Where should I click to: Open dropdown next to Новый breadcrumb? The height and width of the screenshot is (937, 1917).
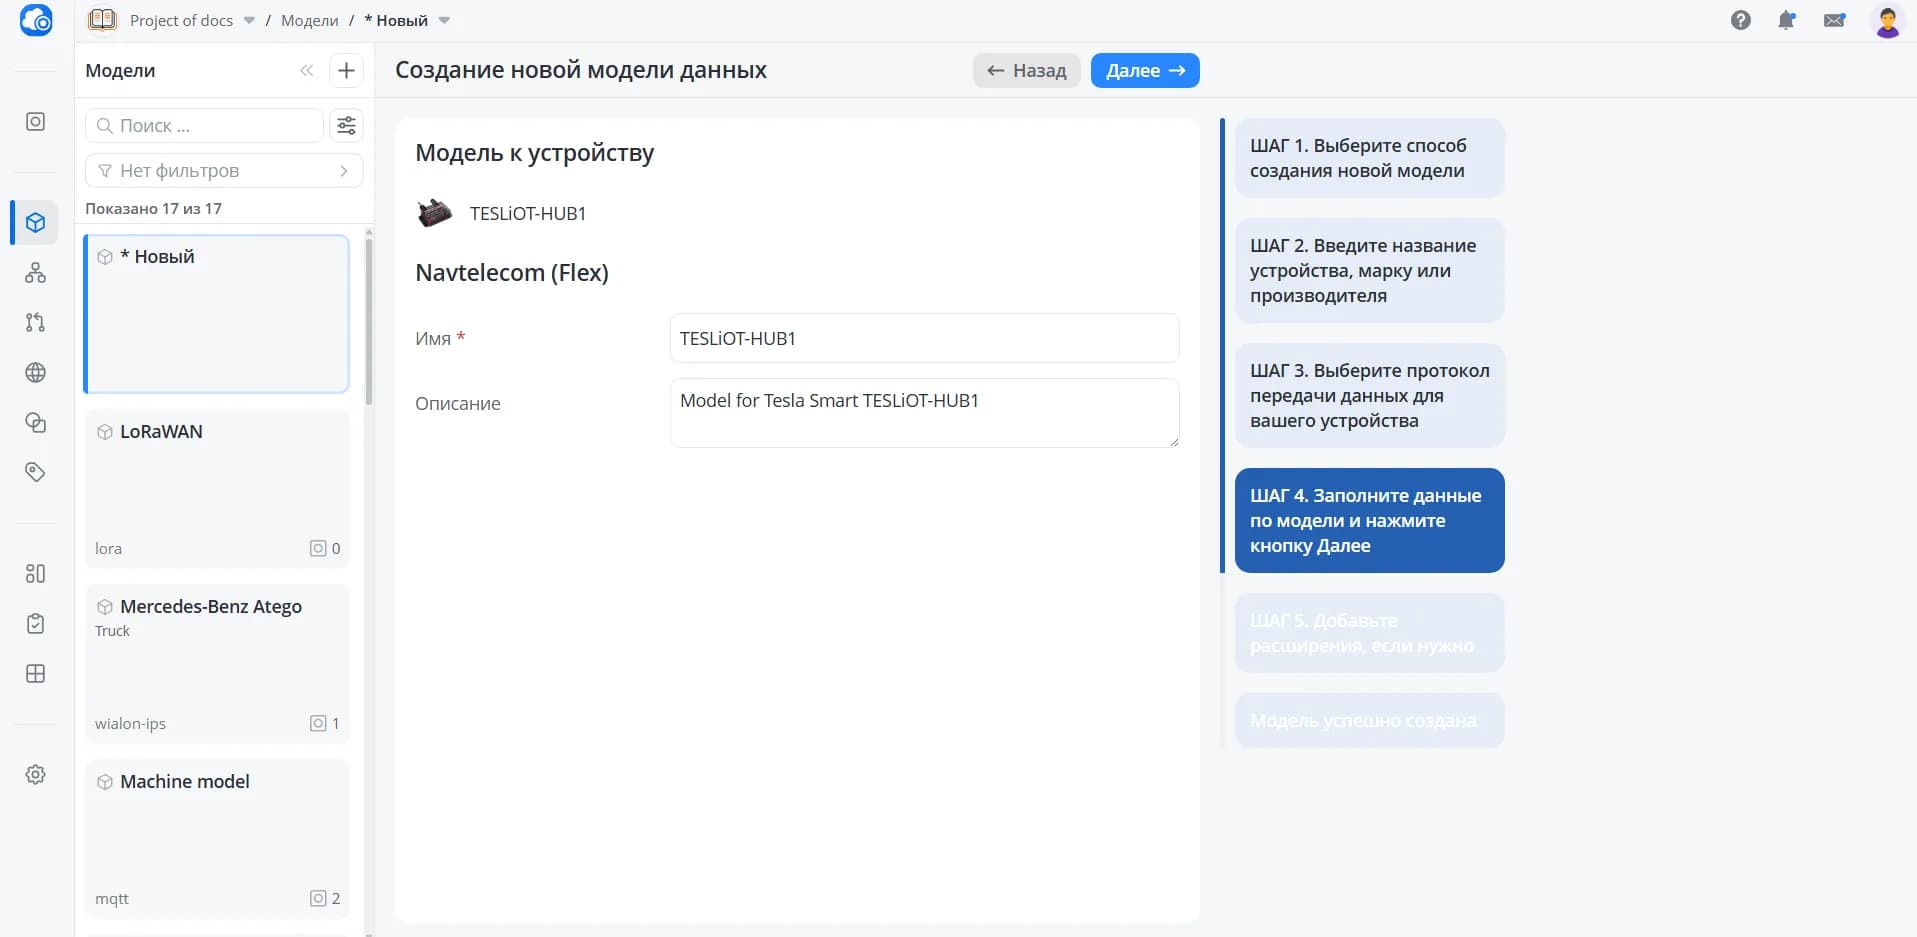(x=444, y=20)
